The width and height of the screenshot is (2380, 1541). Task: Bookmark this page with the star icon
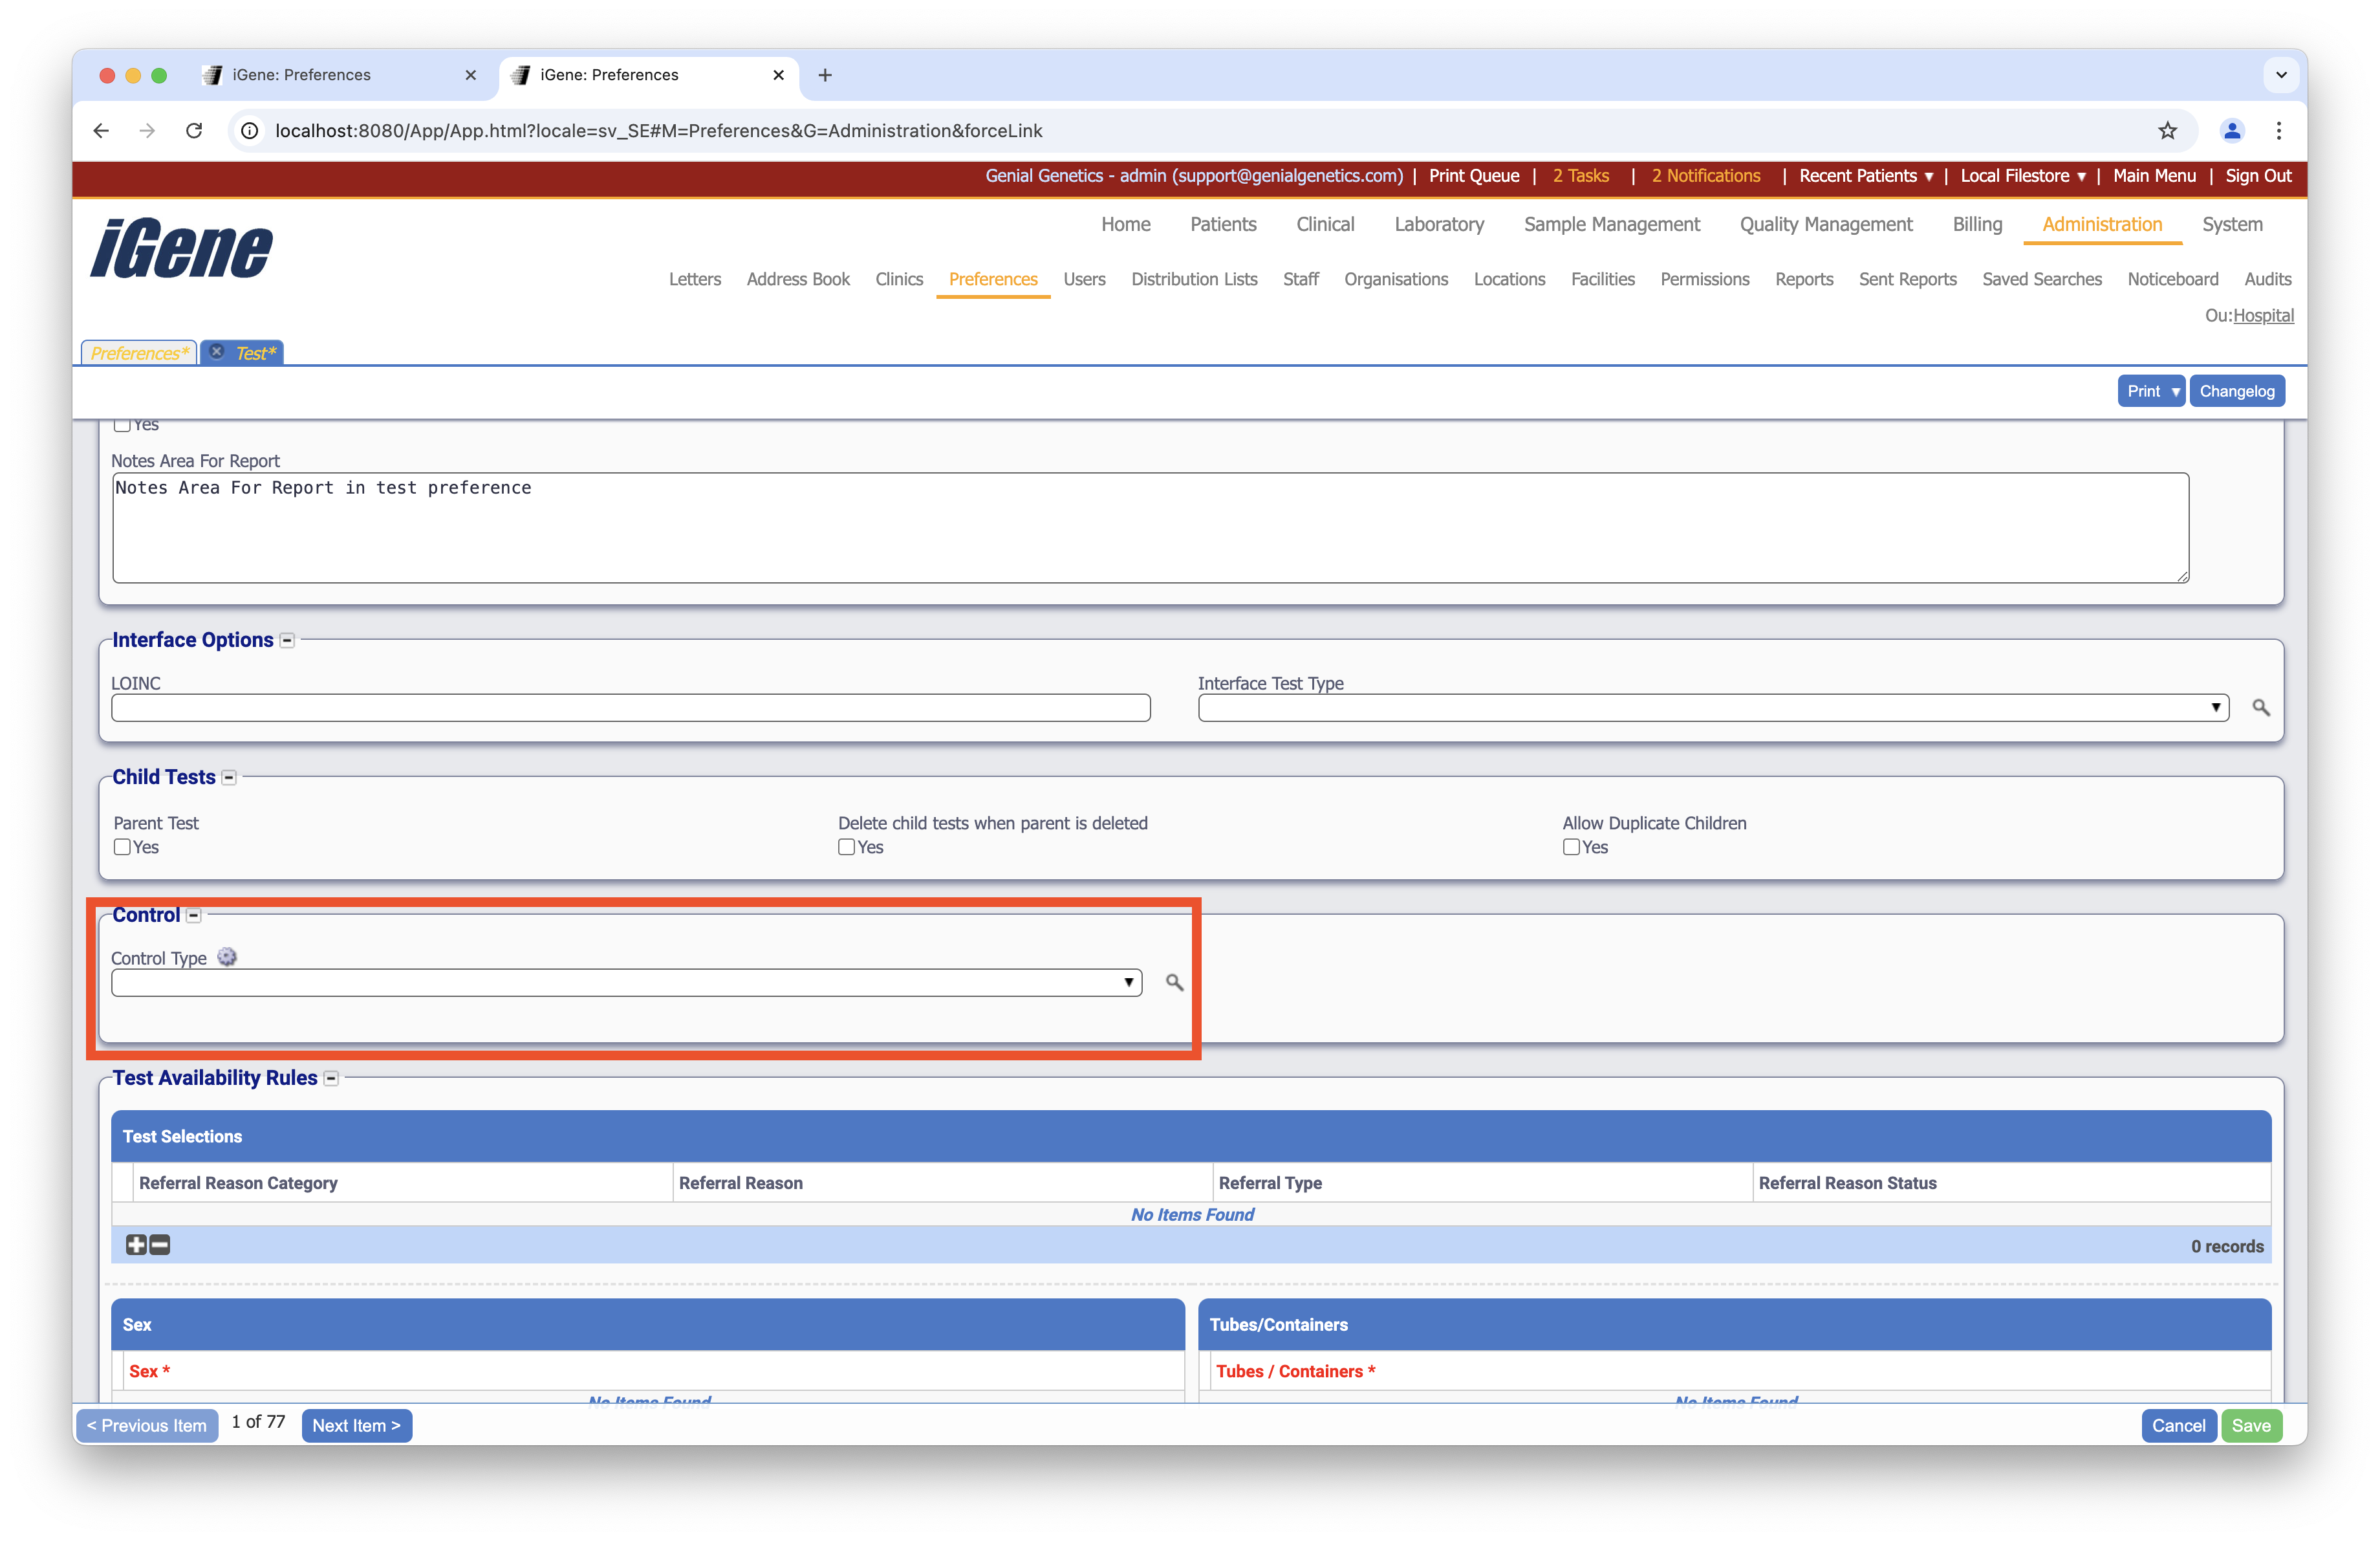click(2167, 130)
